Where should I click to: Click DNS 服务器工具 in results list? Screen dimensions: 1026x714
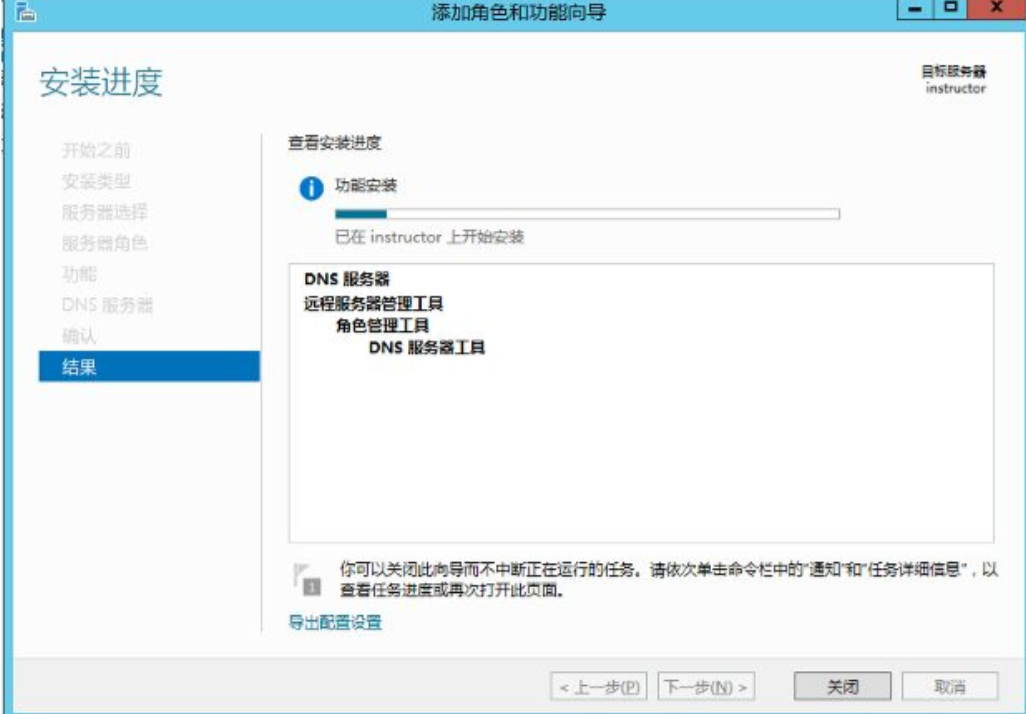(427, 348)
